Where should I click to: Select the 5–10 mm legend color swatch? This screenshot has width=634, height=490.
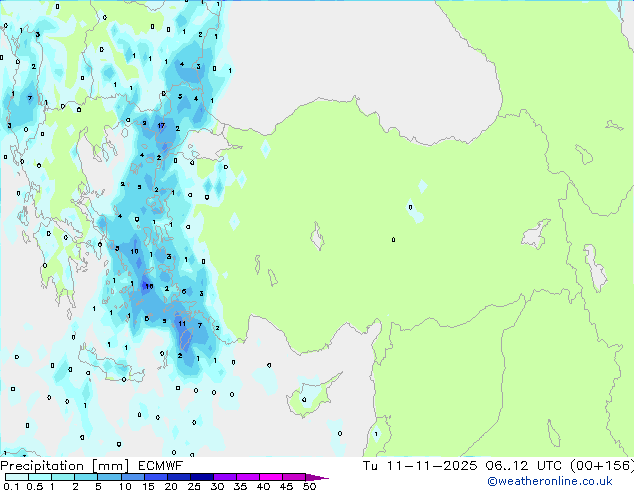[109, 477]
